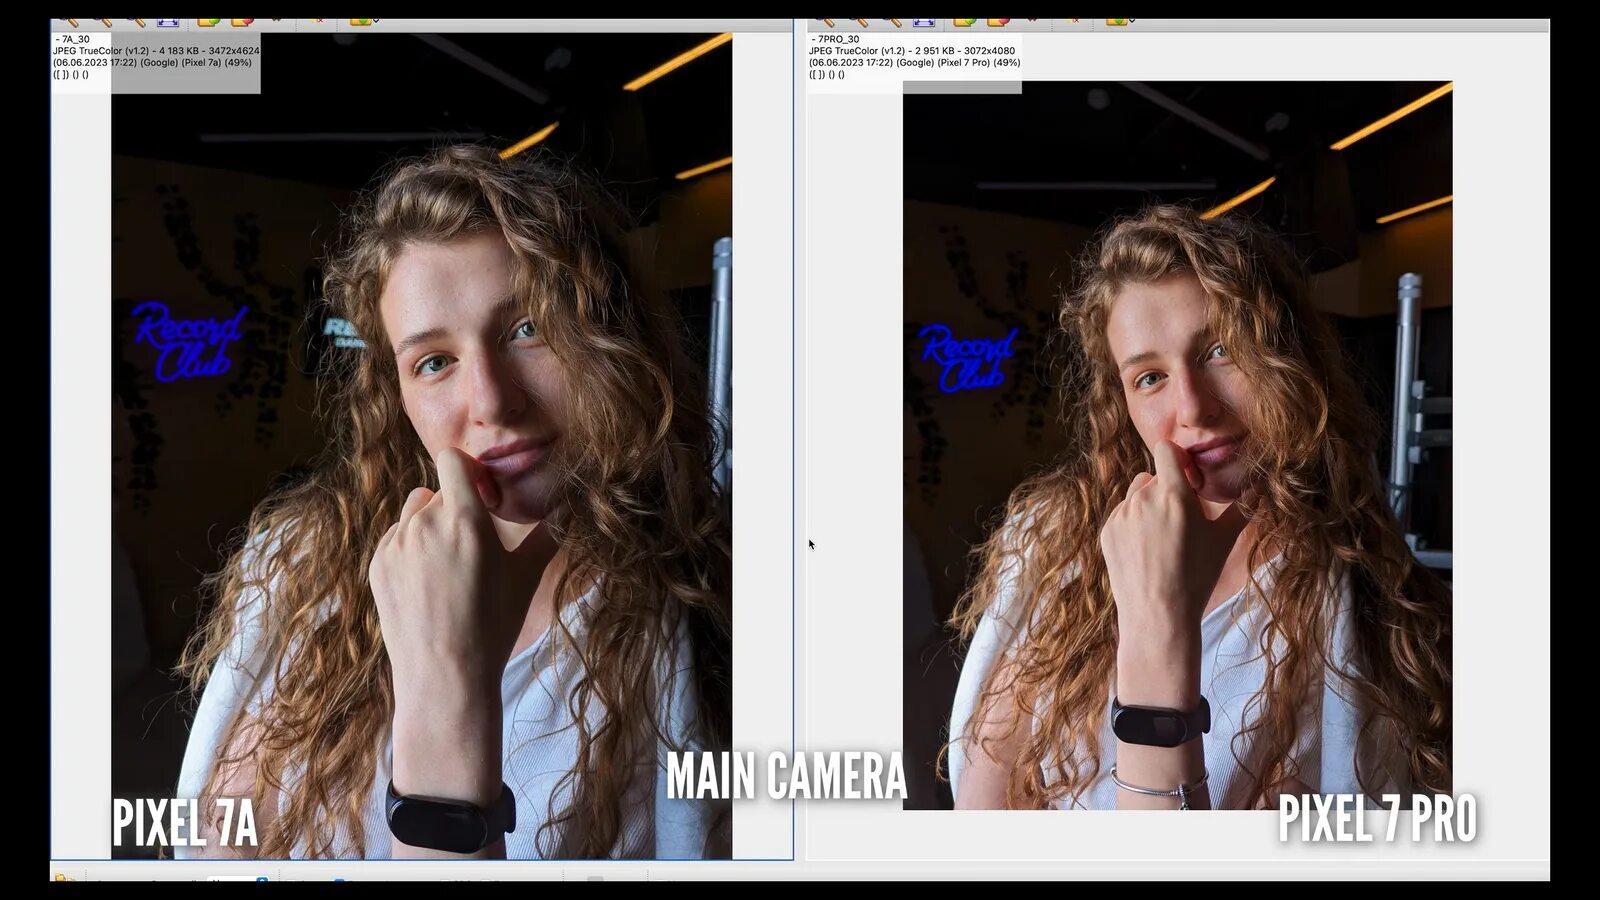Open the small dropdown arrow in right viewer toolbar

pos(1132,19)
